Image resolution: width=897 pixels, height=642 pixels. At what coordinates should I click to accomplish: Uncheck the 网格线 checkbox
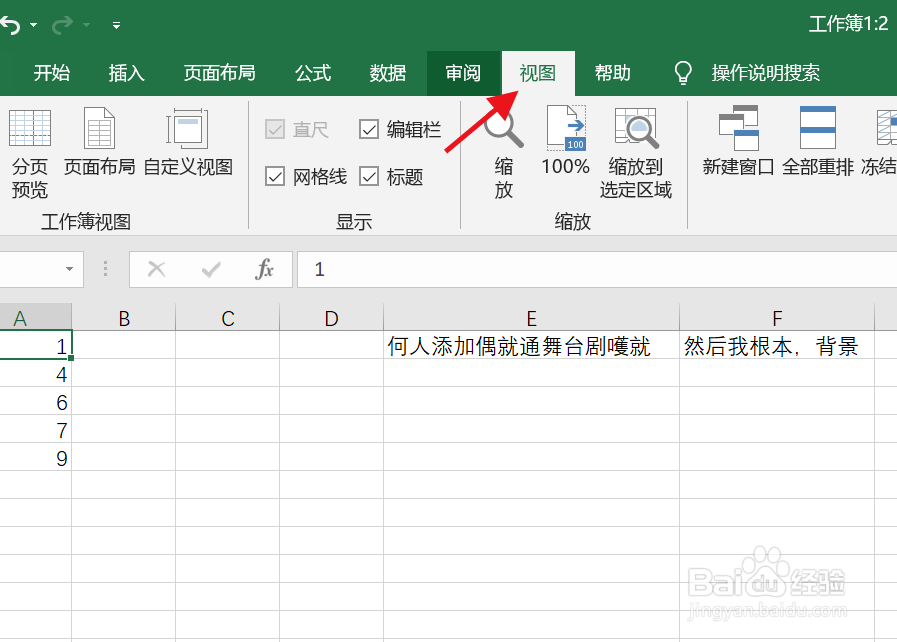(x=275, y=176)
